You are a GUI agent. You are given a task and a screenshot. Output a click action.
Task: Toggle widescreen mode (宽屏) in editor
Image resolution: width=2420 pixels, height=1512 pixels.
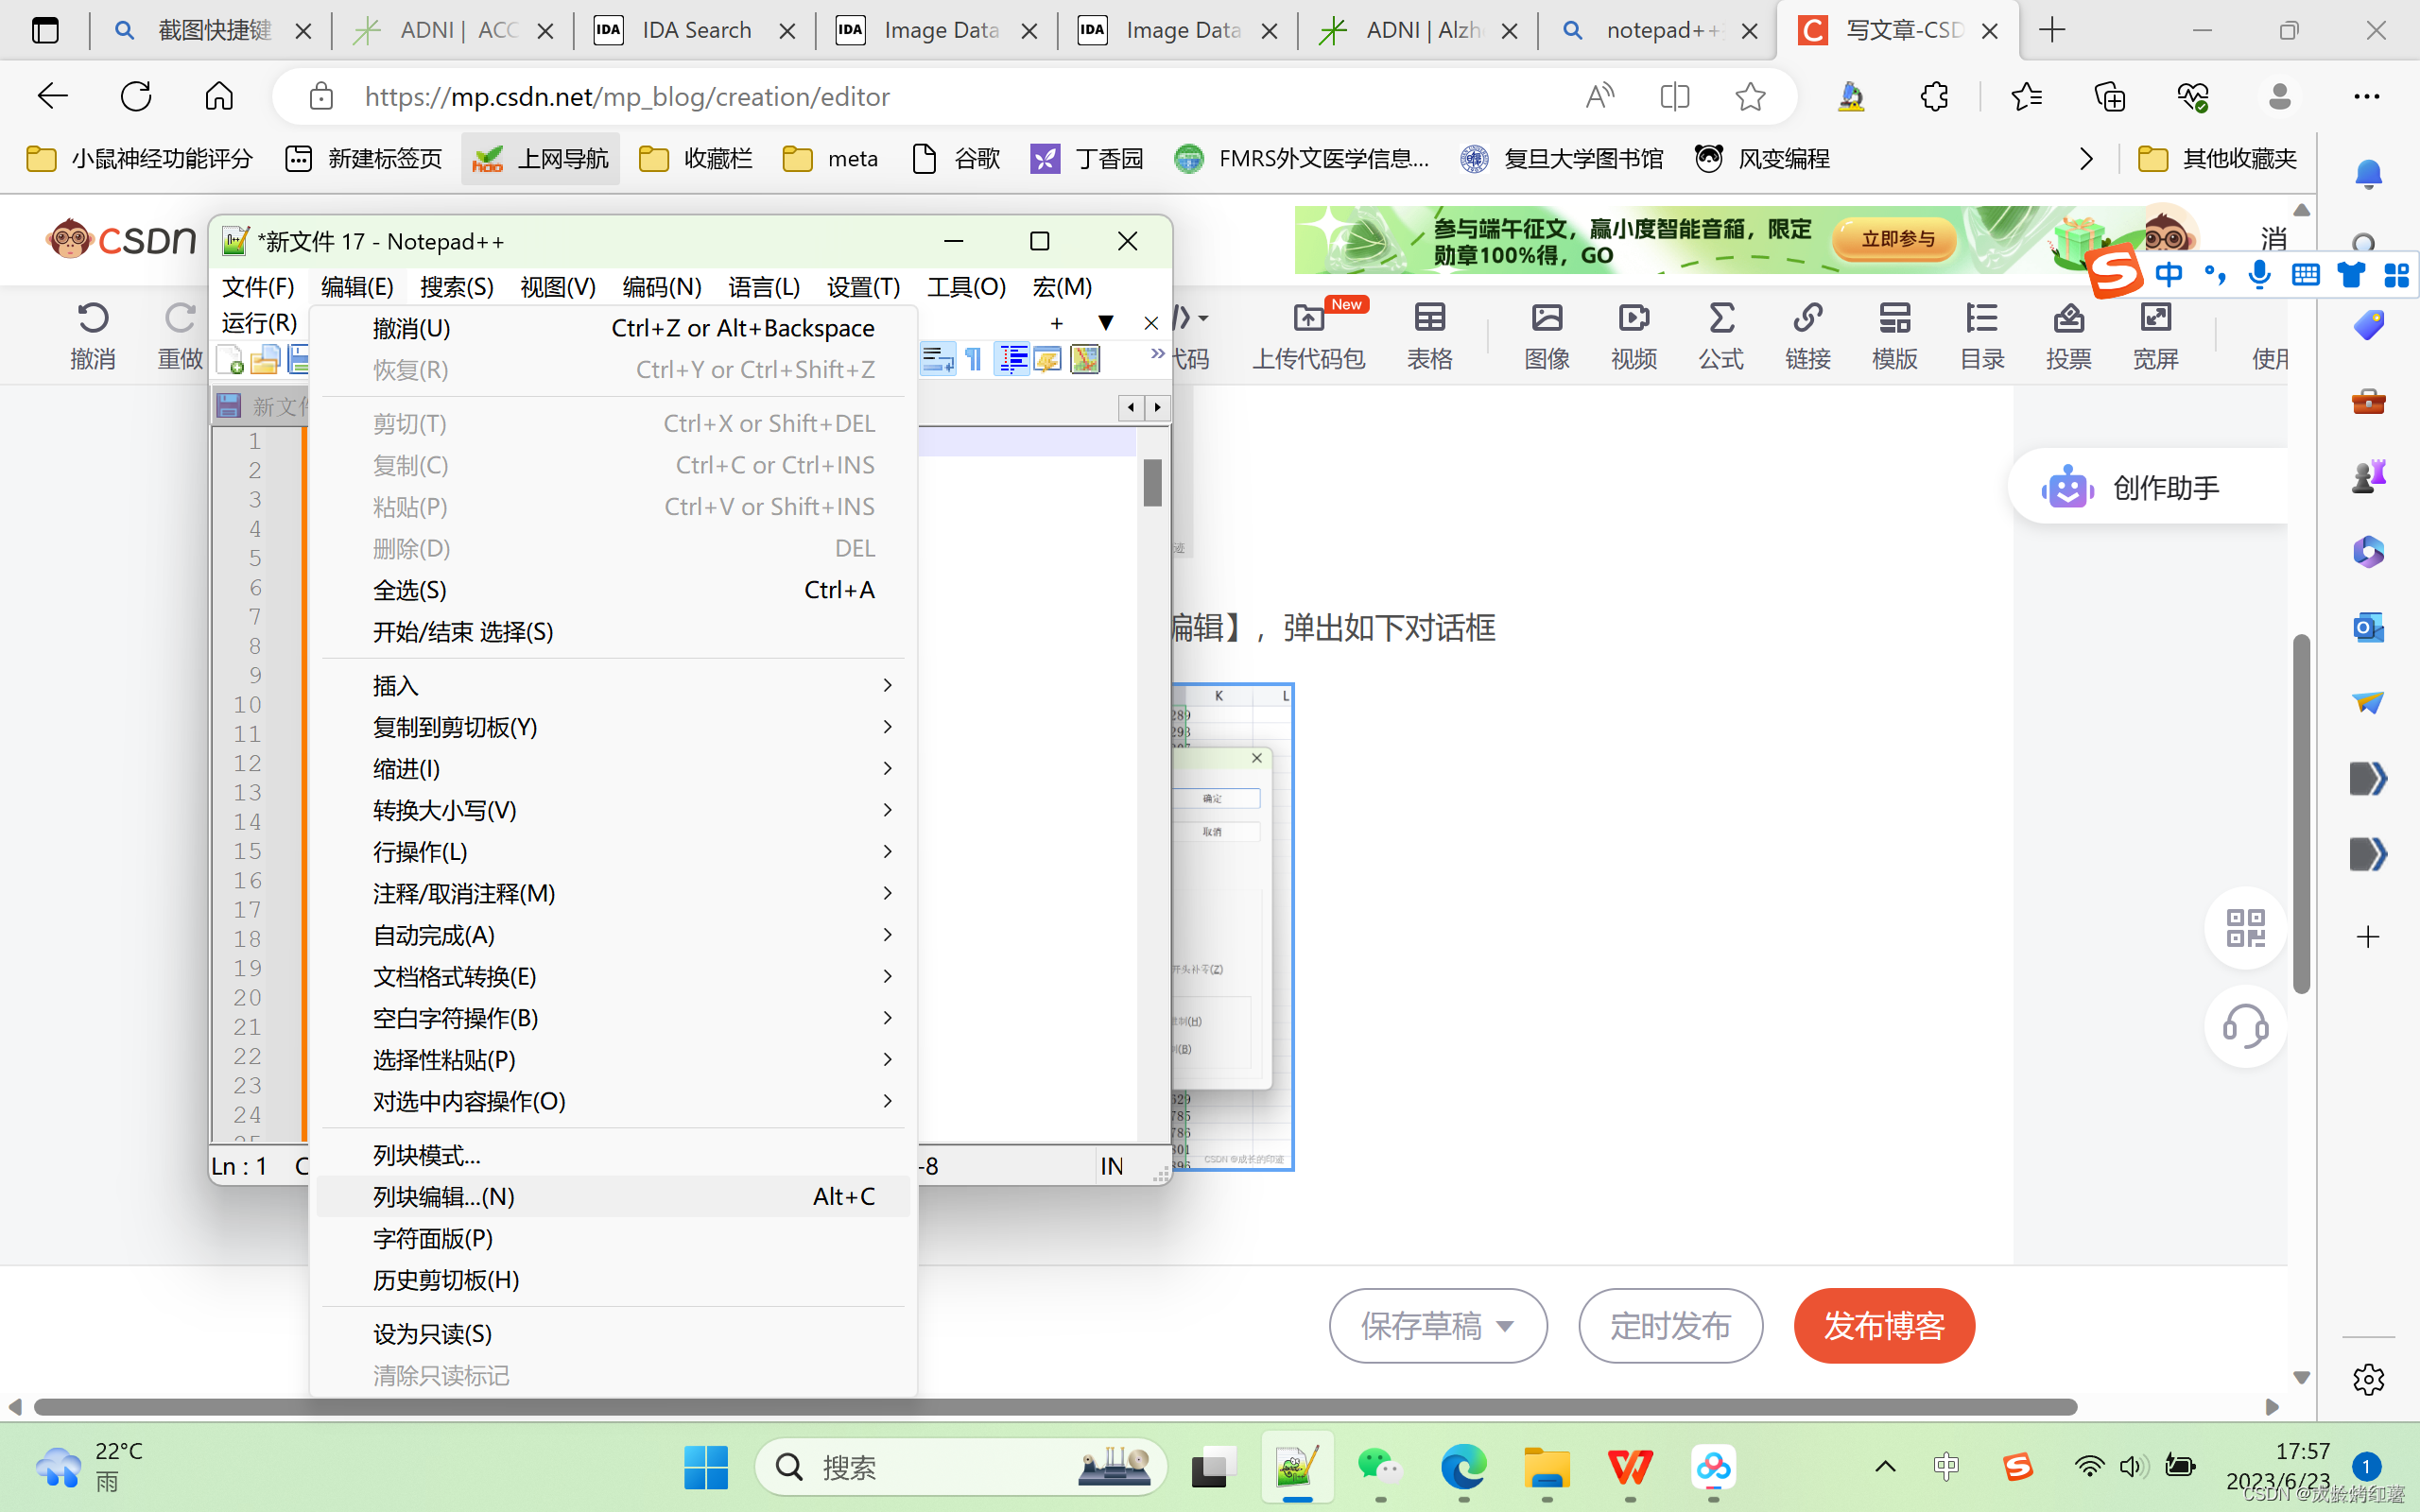point(2155,320)
